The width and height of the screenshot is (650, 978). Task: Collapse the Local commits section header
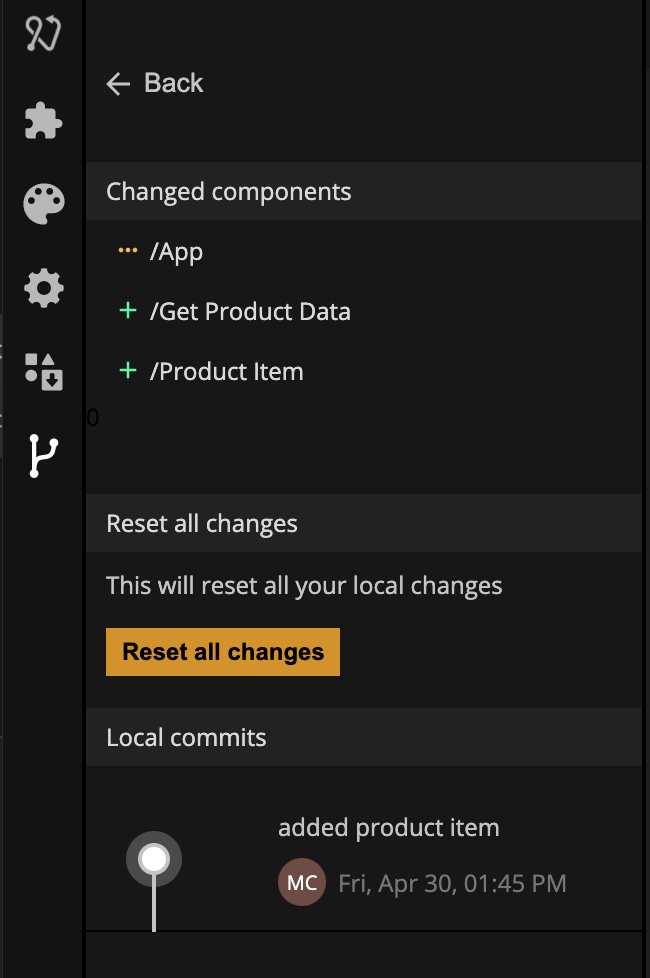[x=364, y=737]
